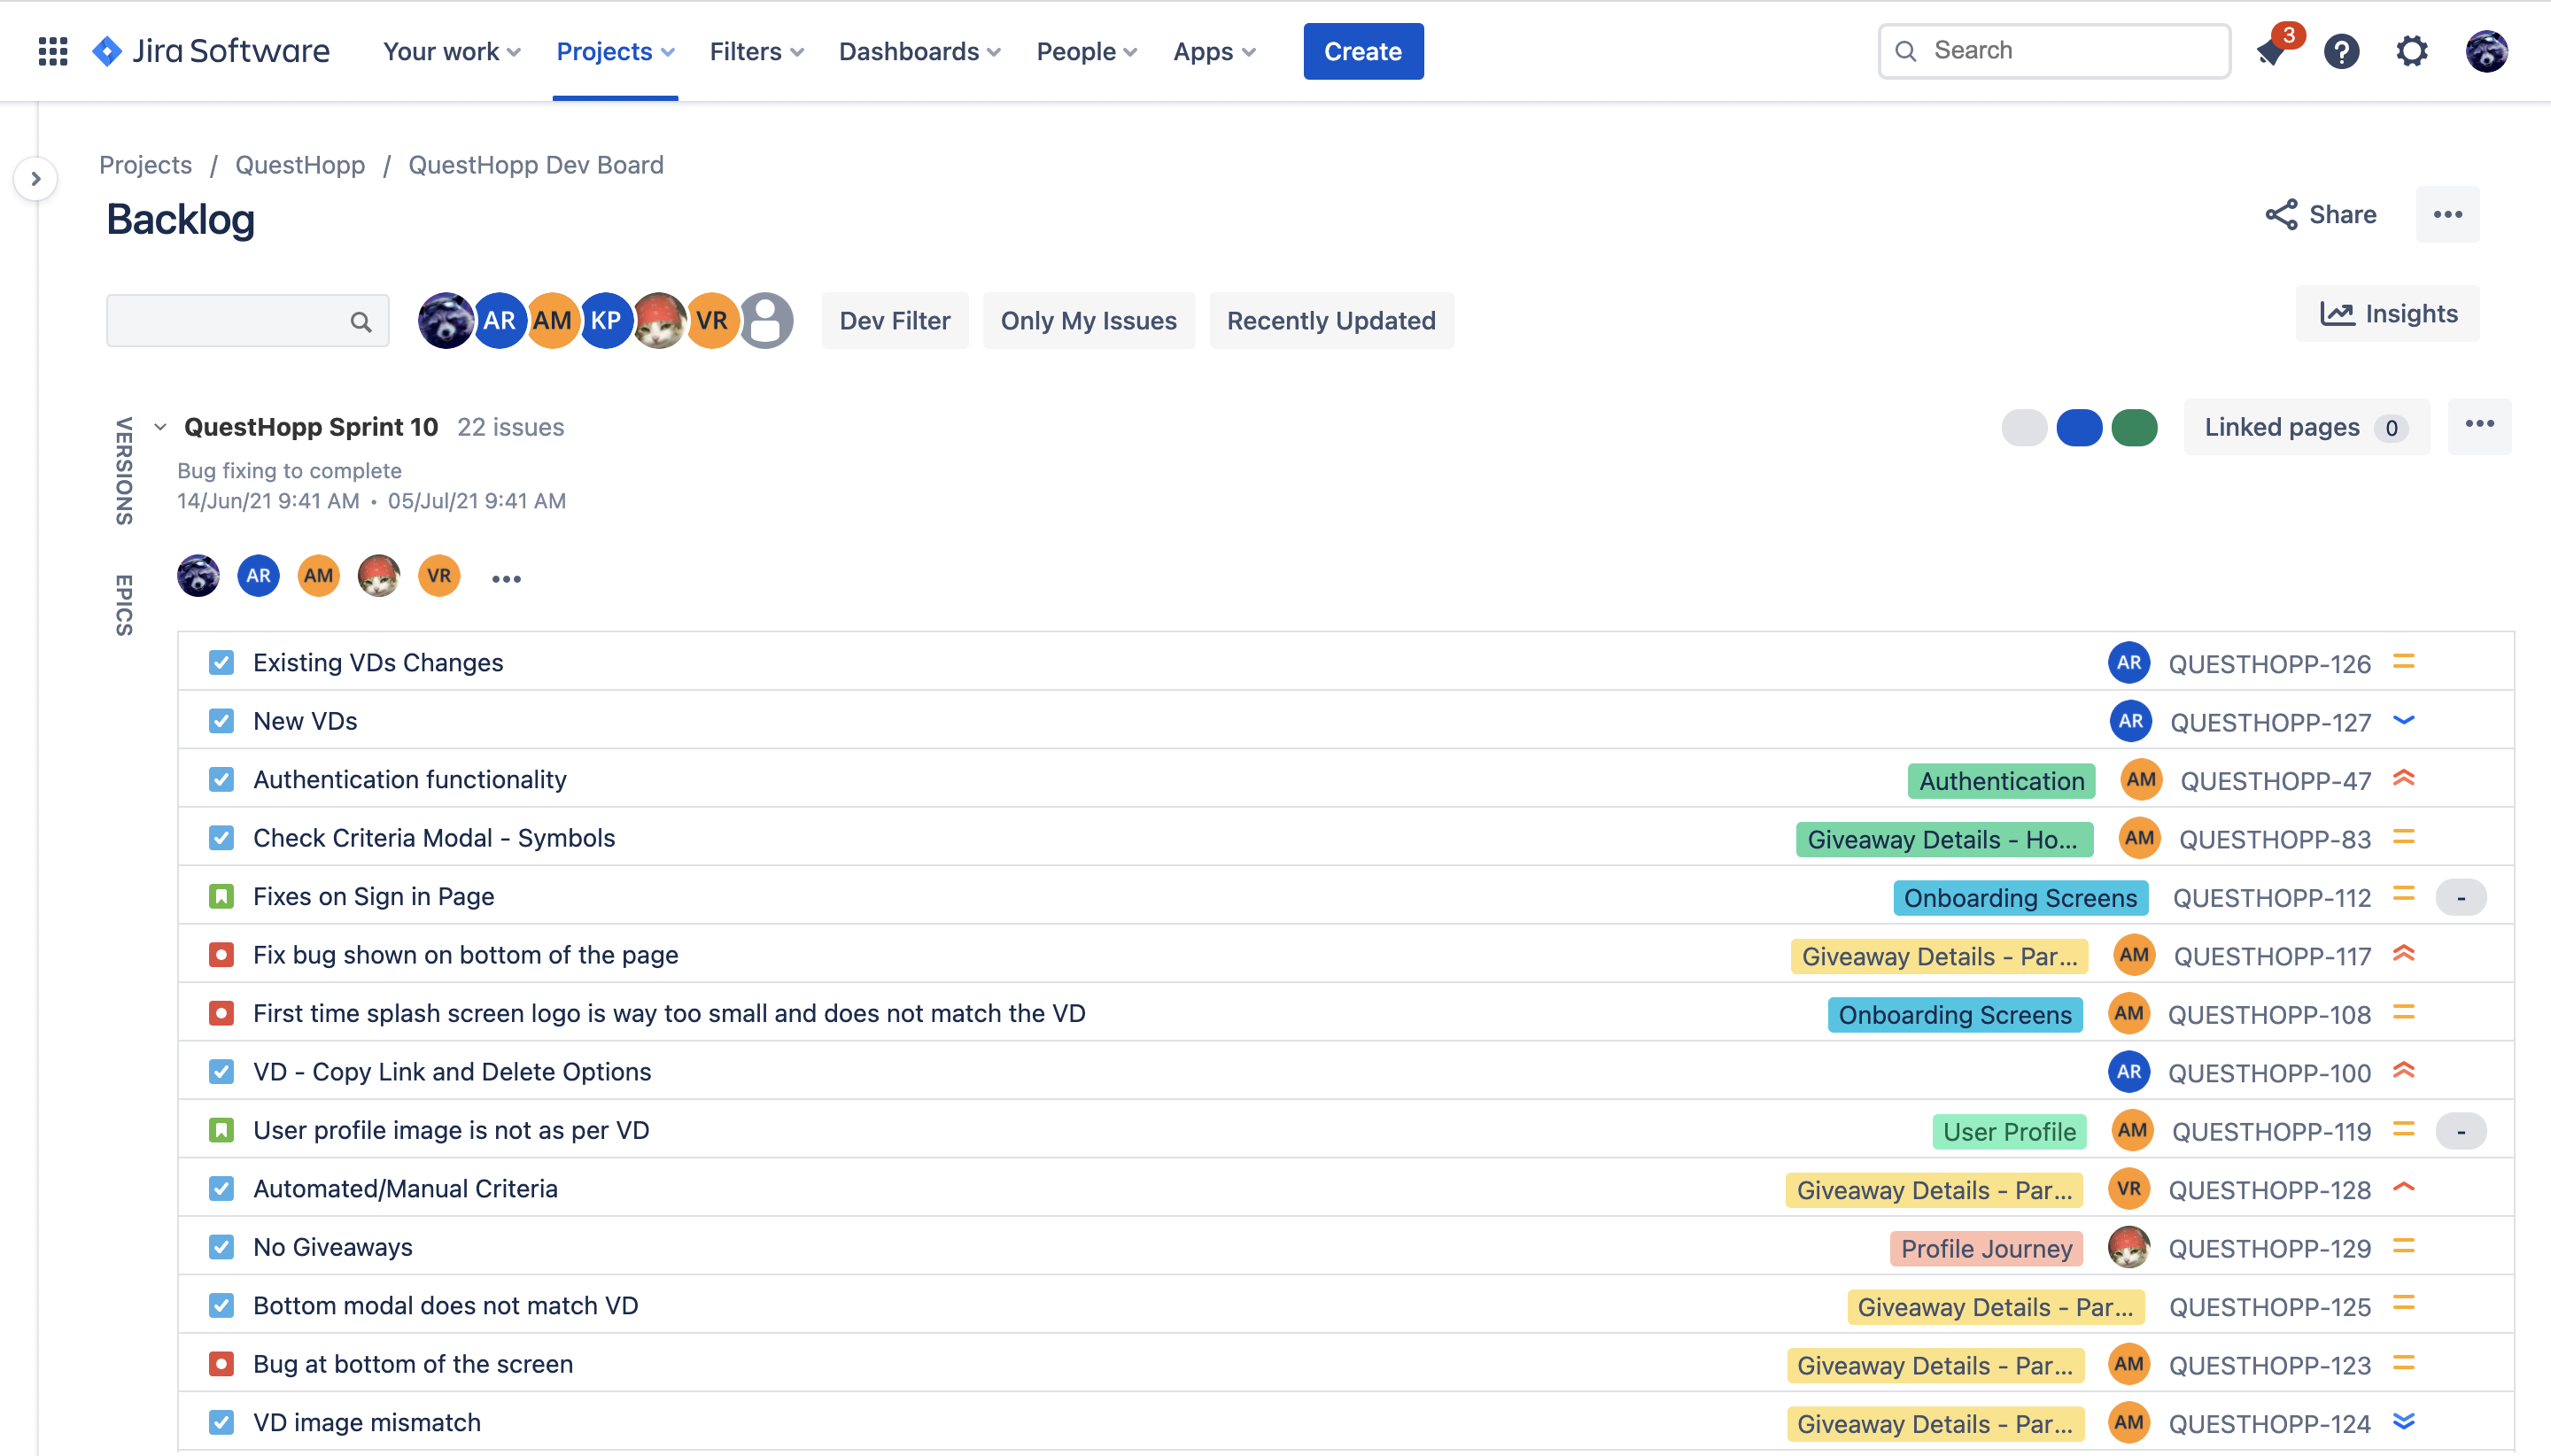Image resolution: width=2551 pixels, height=1456 pixels.
Task: Open the app switcher grid icon
Action: click(x=52, y=51)
